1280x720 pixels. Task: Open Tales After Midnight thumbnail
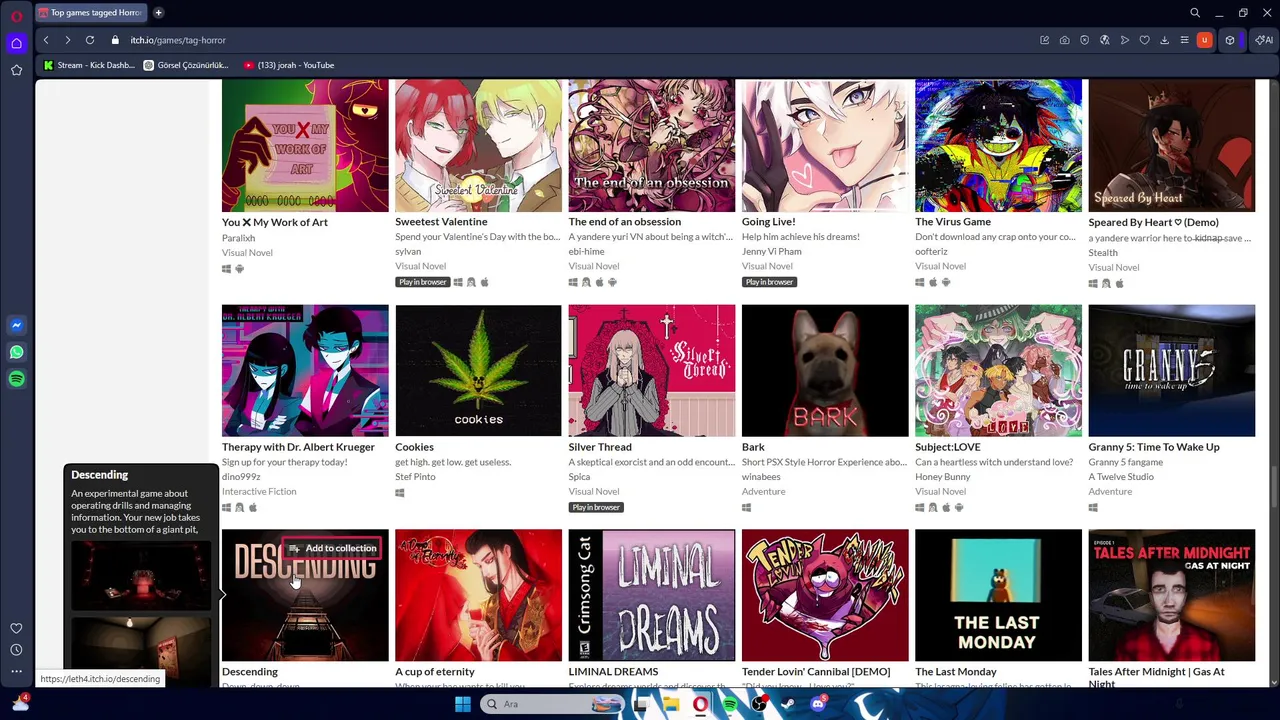point(1172,595)
